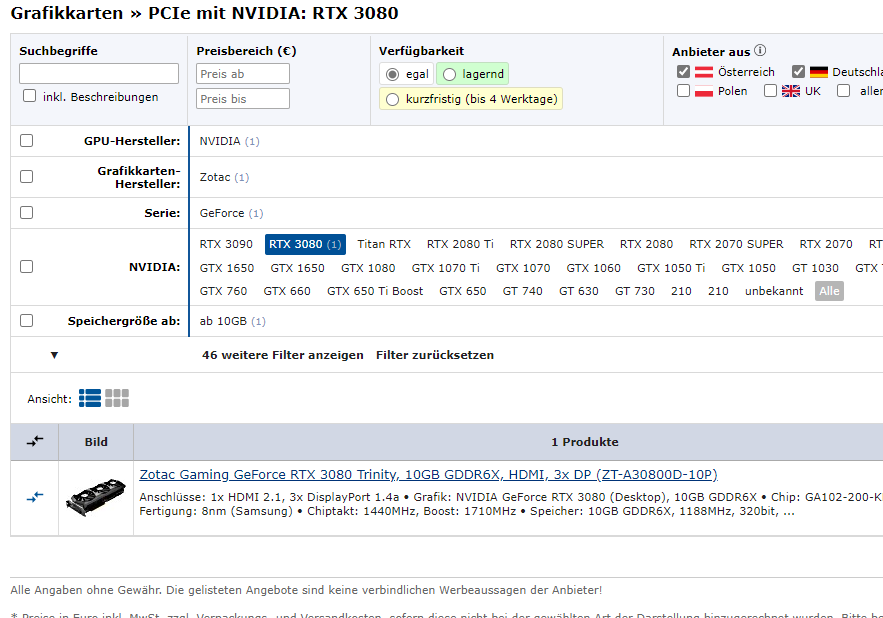Viewport: 883px width, 618px height.
Task: Select RTX 2080 Ti filter option
Action: coord(460,244)
